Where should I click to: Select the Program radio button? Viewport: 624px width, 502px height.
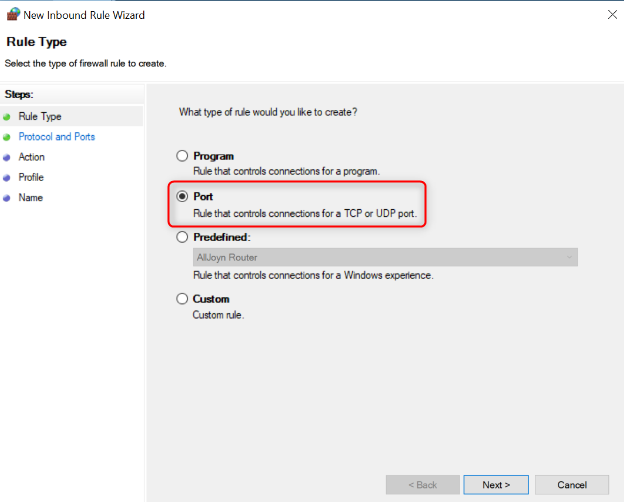[x=182, y=156]
